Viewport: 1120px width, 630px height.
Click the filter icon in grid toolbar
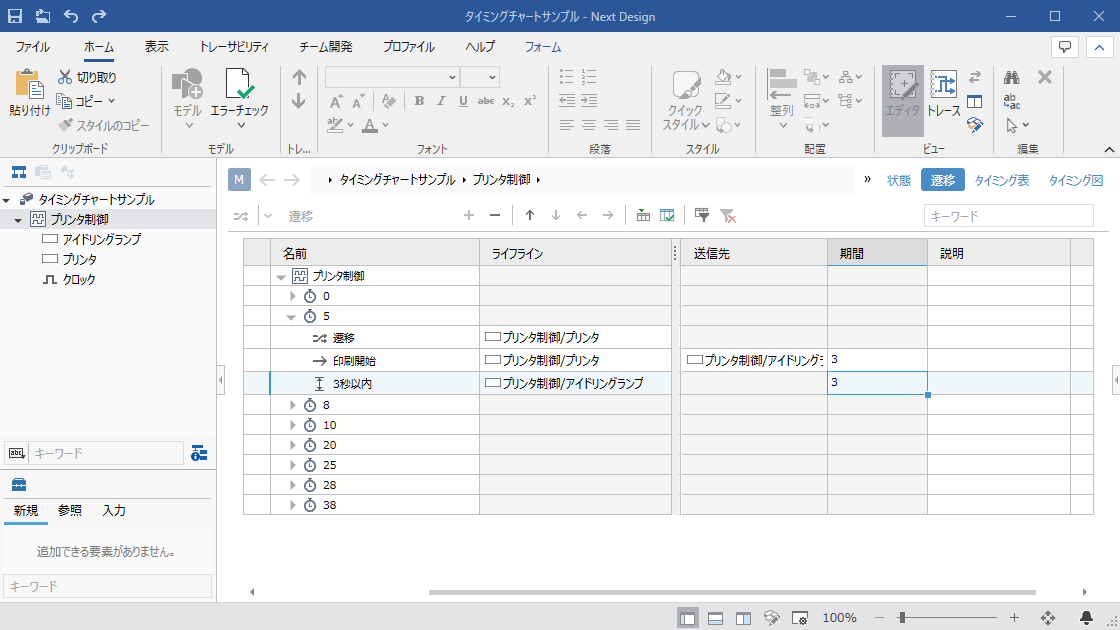click(701, 215)
